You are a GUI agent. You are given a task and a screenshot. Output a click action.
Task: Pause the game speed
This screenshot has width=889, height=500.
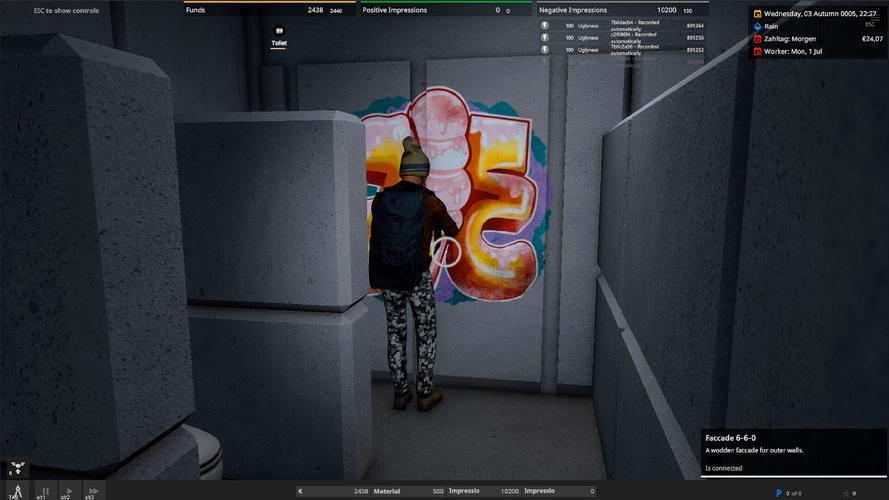click(45, 490)
